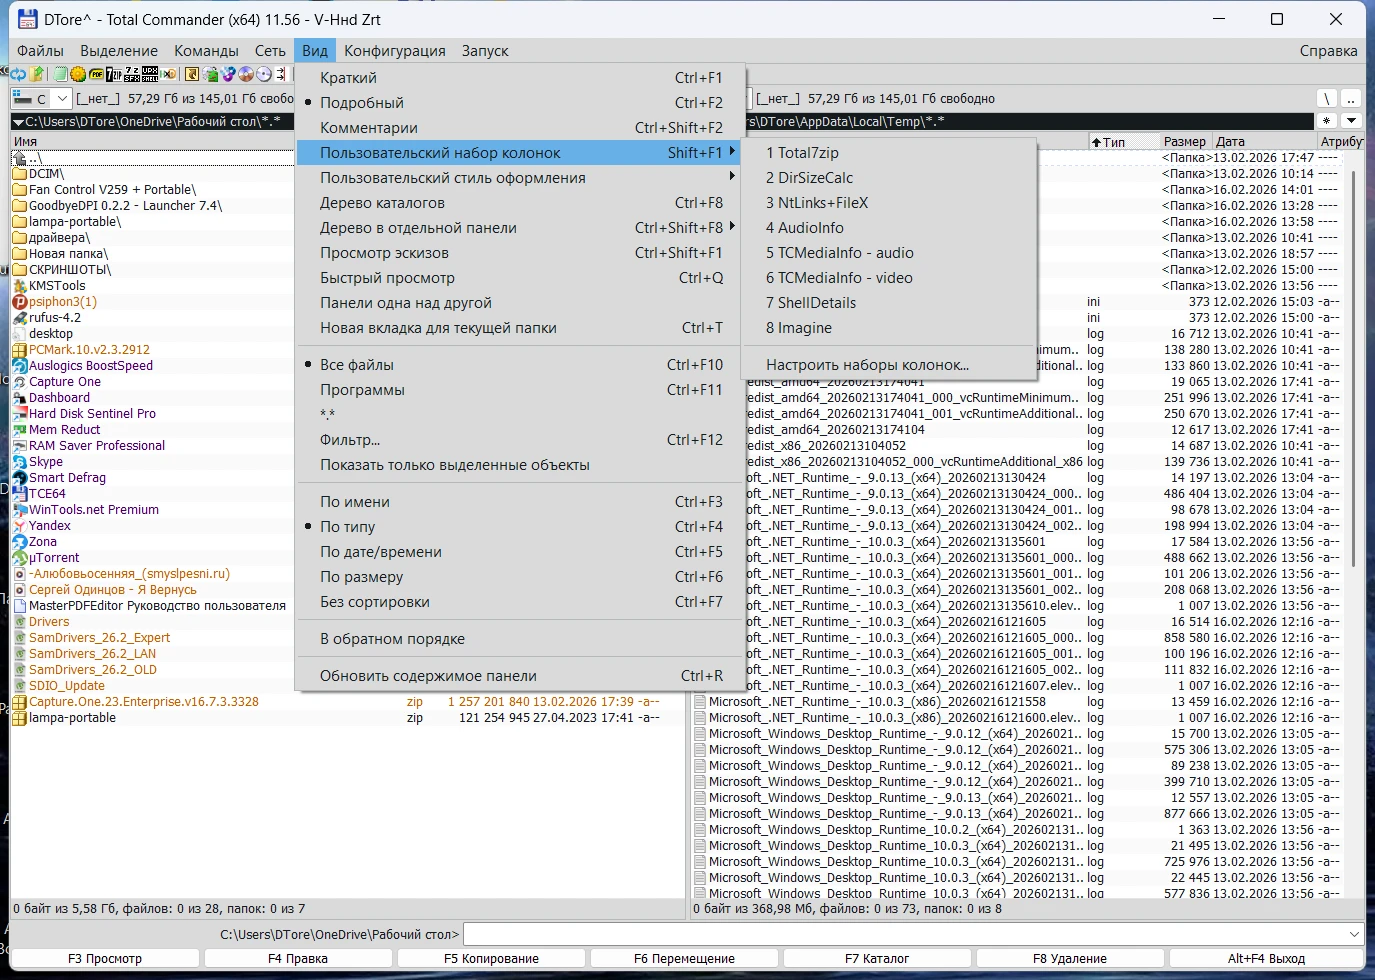Screen dimensions: 1375x980
Task: Click into the command line input field
Action: 900,935
